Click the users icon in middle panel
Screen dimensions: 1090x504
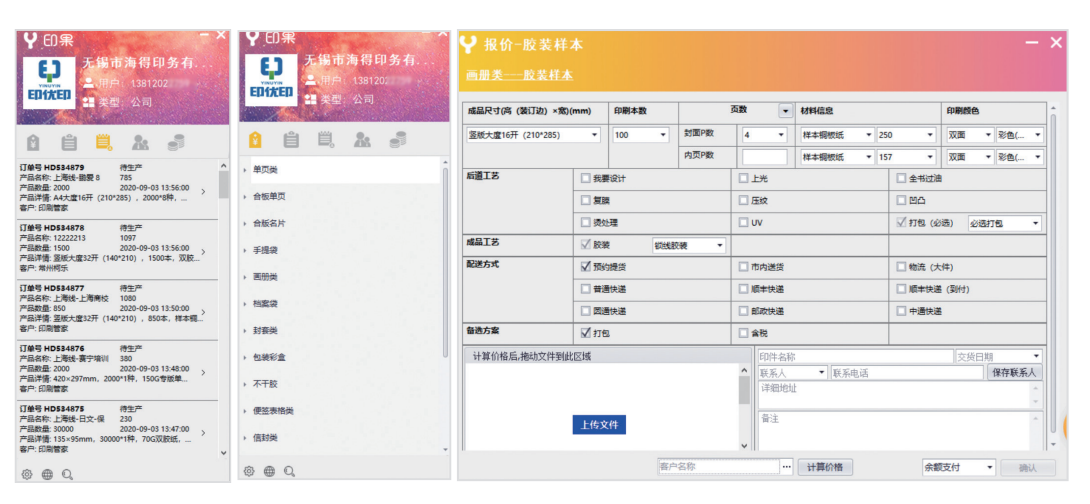pyautogui.click(x=362, y=140)
